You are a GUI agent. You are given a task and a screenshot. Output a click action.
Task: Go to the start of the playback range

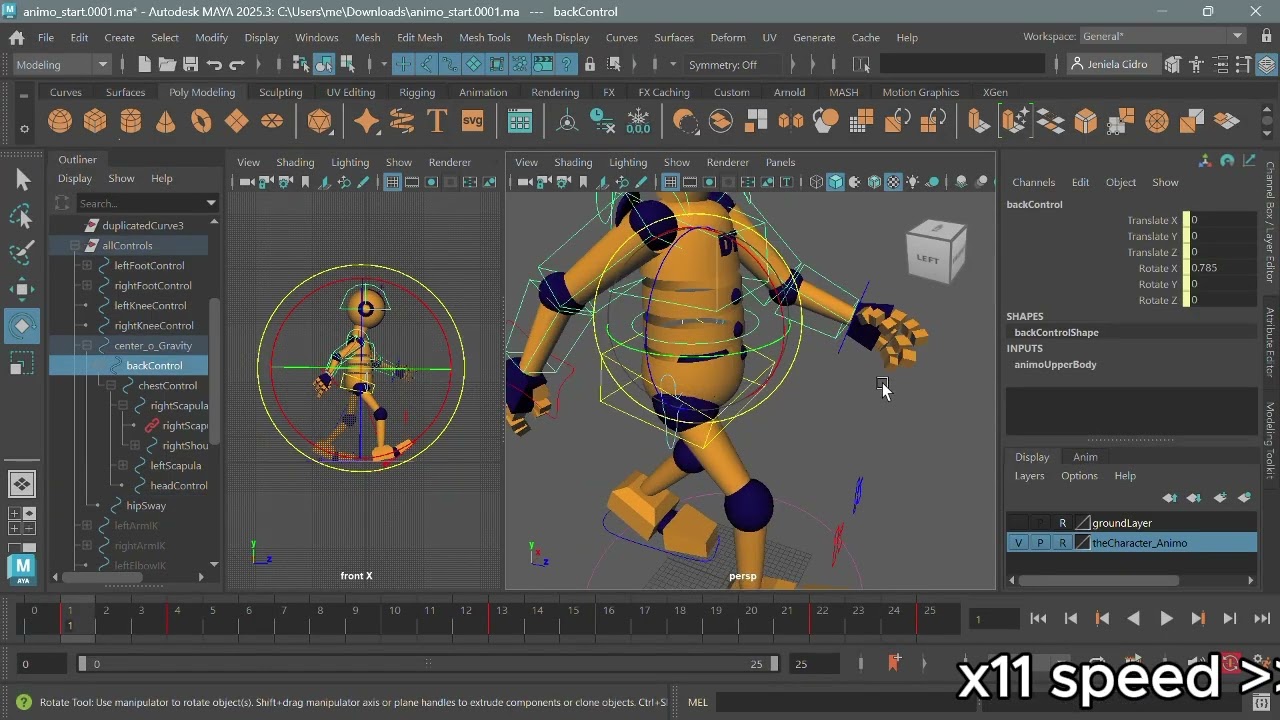[1038, 619]
